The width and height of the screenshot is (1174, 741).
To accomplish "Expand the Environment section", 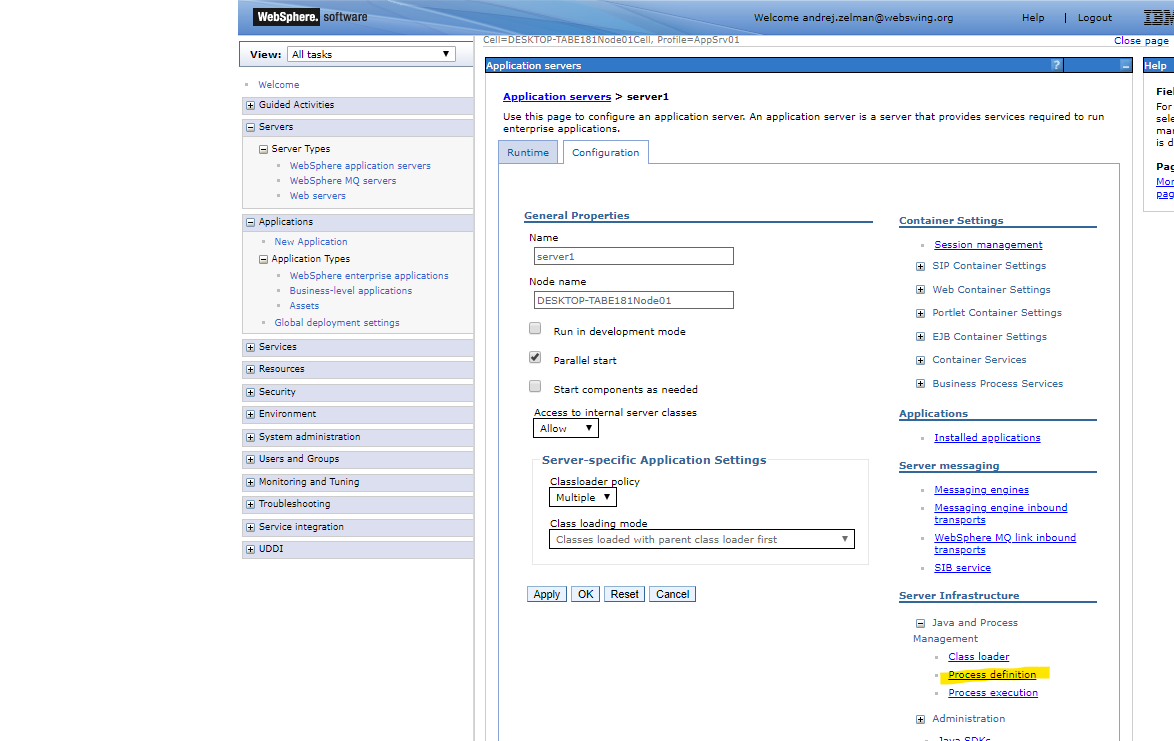I will [251, 414].
